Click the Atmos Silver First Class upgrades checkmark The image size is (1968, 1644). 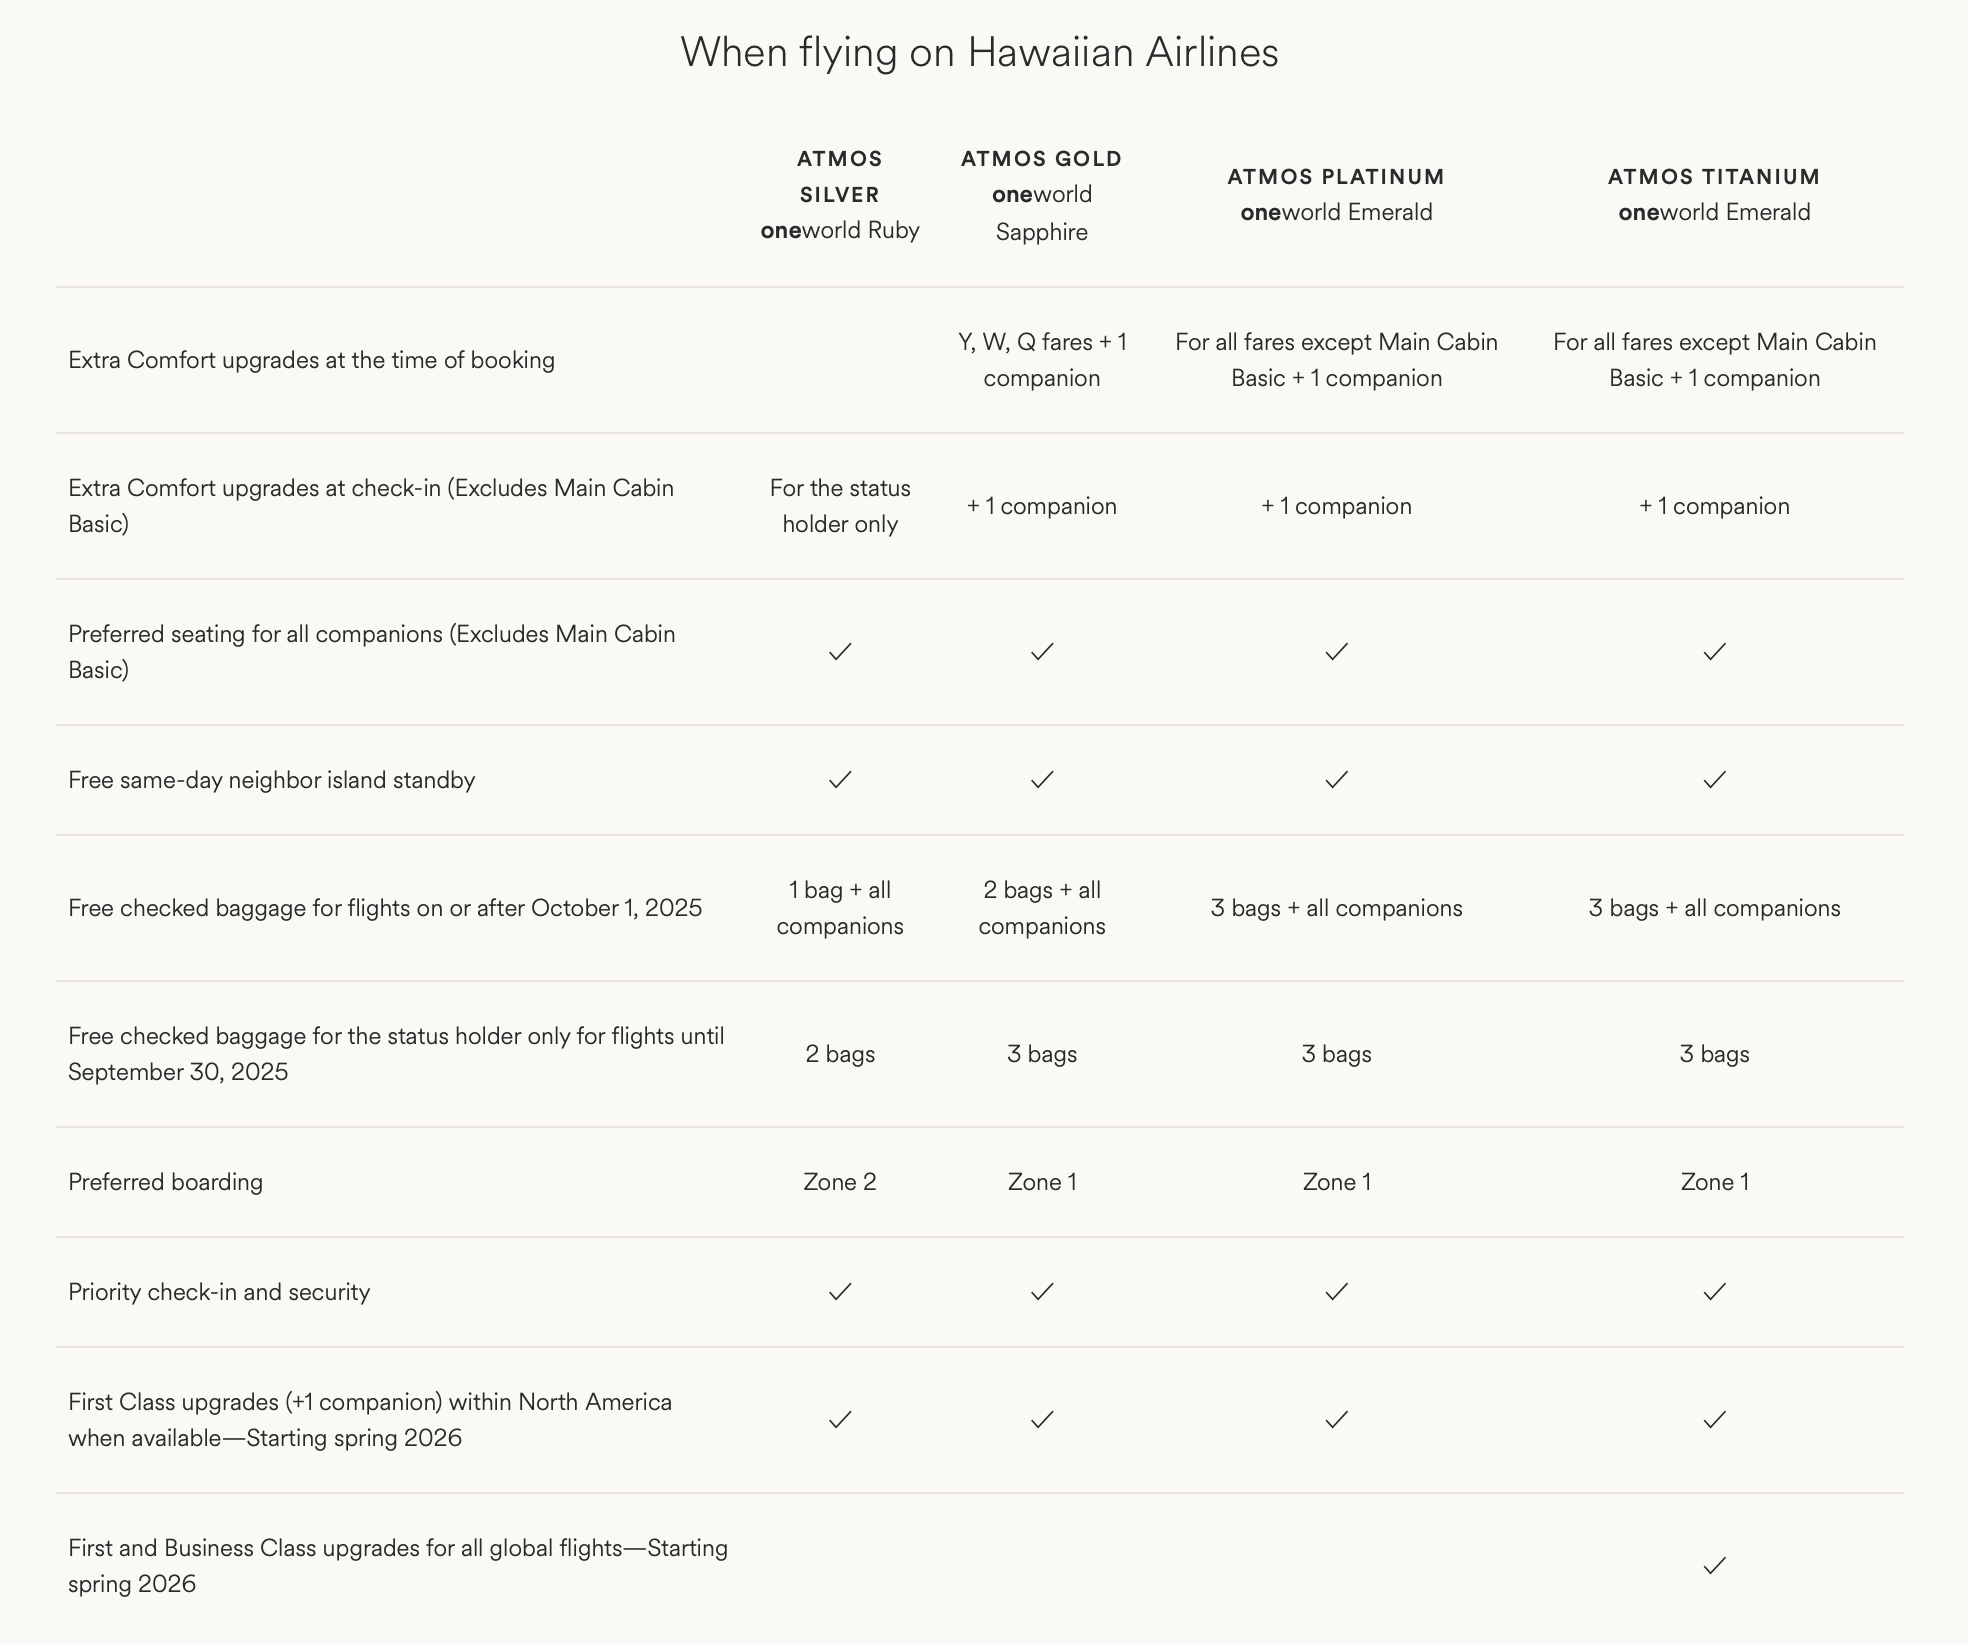(x=840, y=1420)
